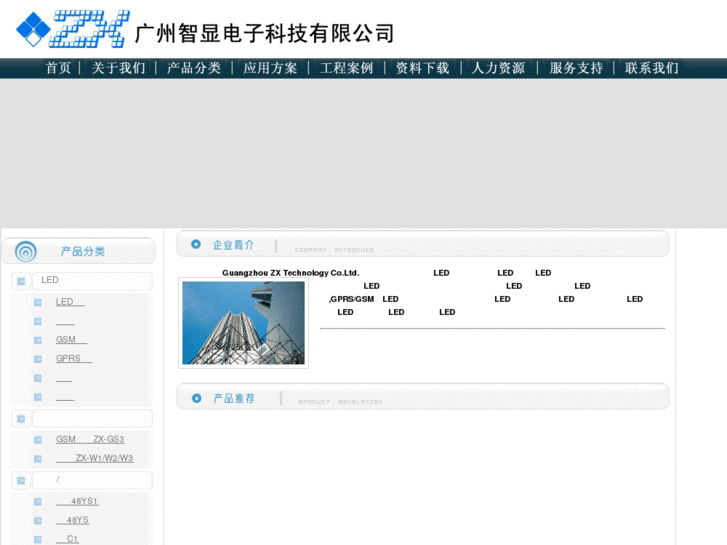Open 产品分类 in the top navigation

(x=194, y=68)
